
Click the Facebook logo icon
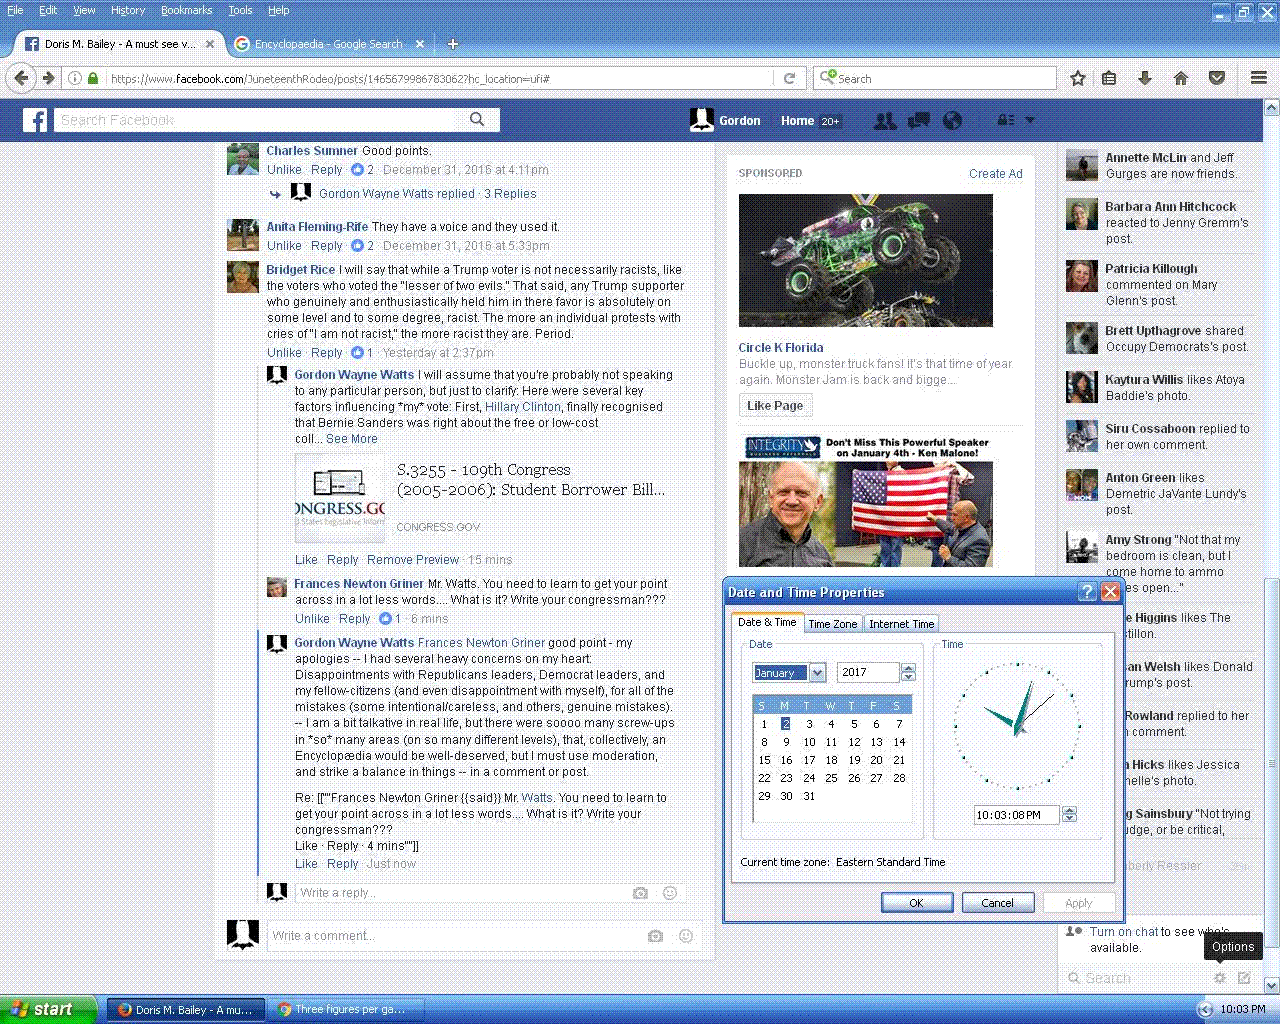[x=35, y=121]
